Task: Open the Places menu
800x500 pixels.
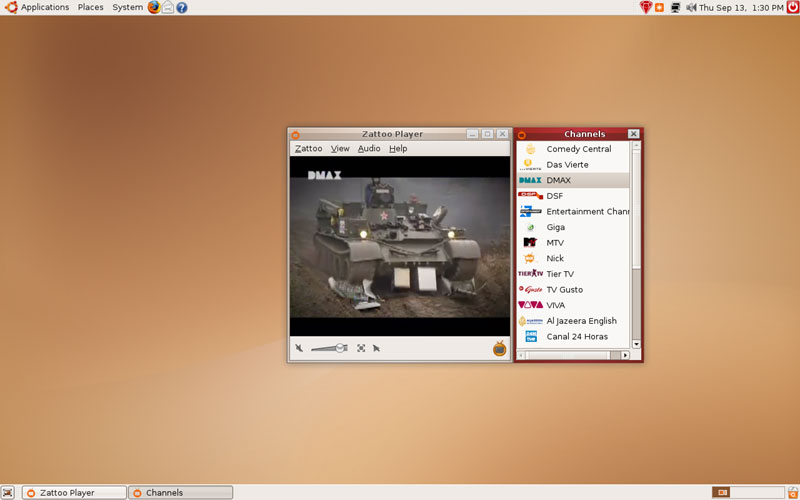Action: (90, 7)
